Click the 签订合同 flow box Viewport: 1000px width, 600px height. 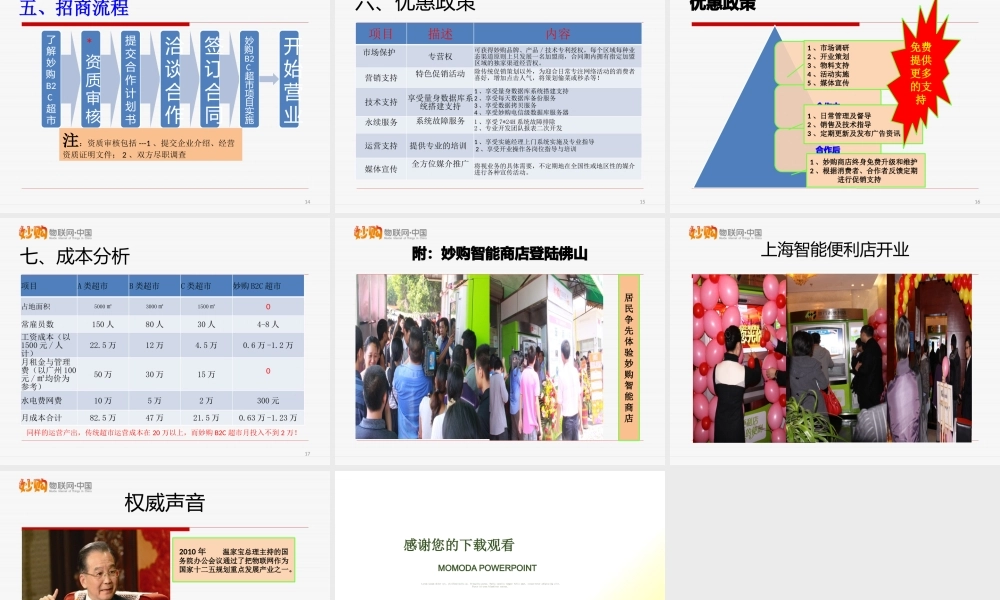[x=210, y=79]
